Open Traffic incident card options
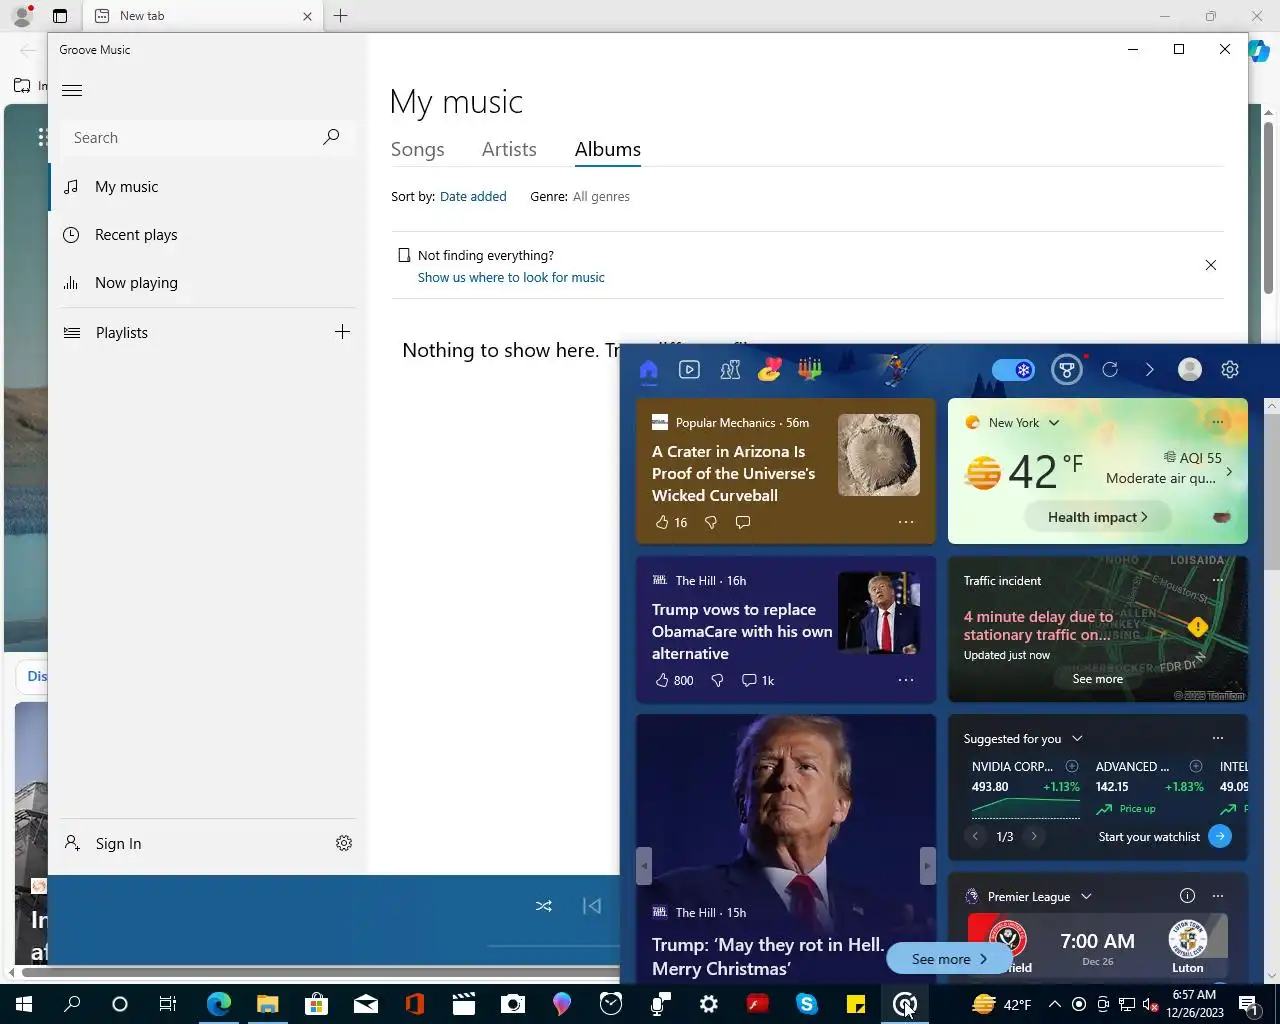This screenshot has width=1280, height=1024. tap(1217, 580)
